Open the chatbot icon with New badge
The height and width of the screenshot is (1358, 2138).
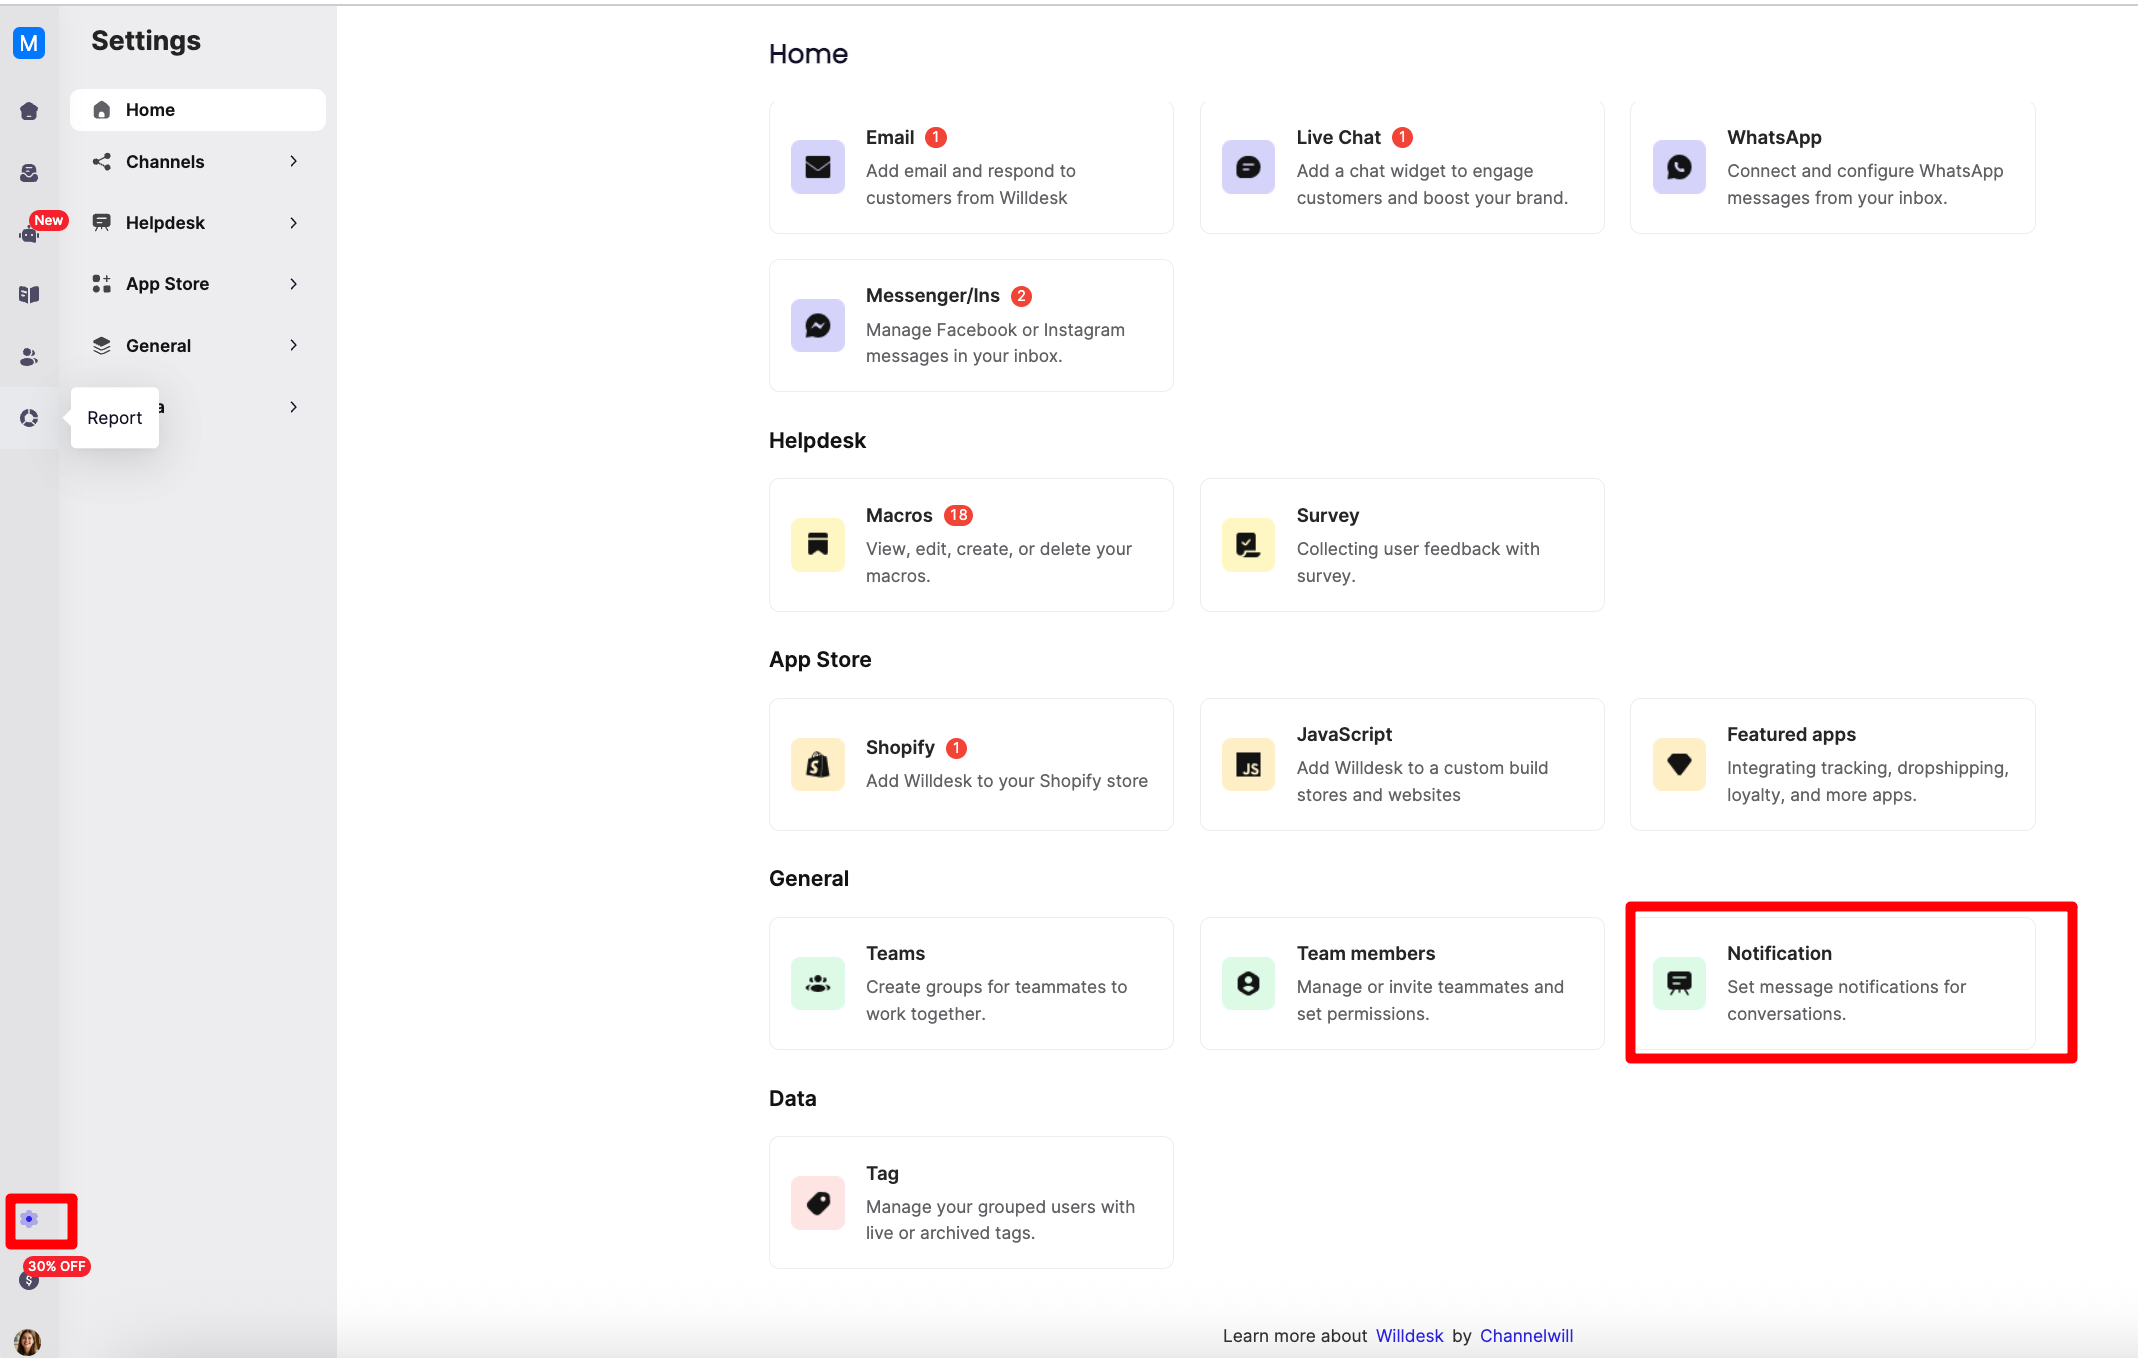tap(29, 234)
